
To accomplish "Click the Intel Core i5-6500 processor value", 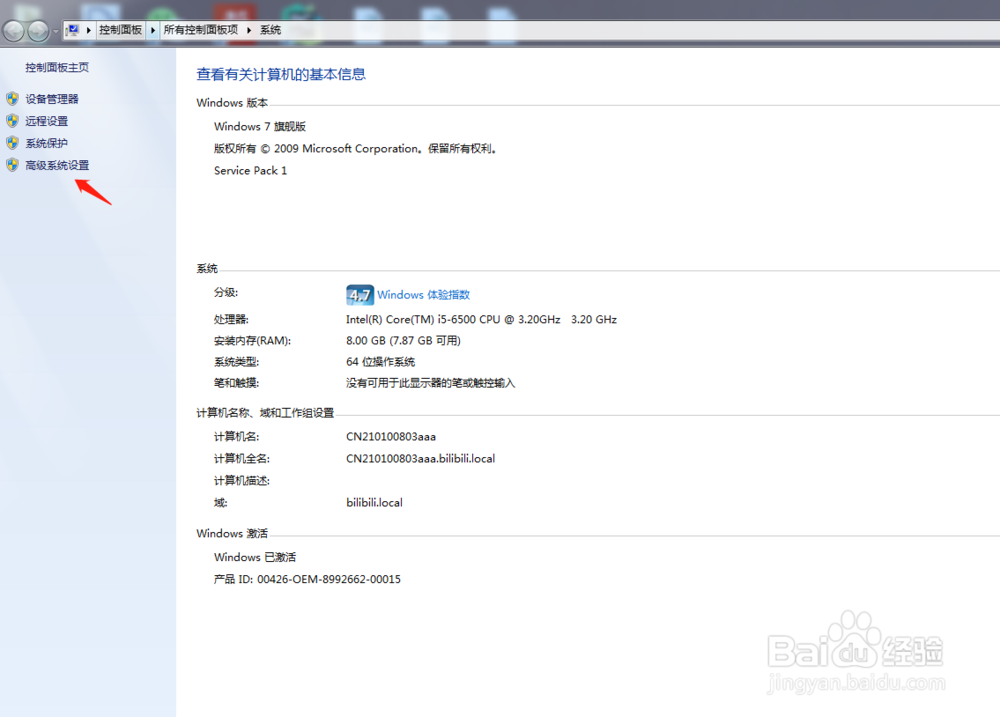I will point(482,319).
